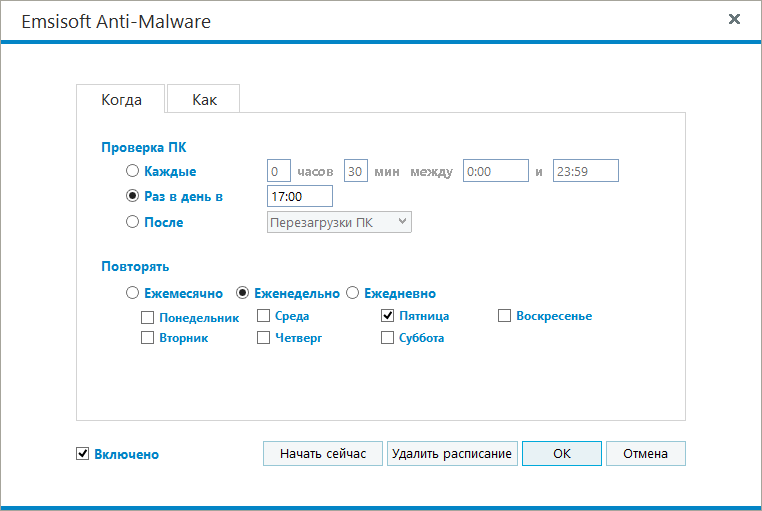The height and width of the screenshot is (511, 762).
Task: Select Ежемесячно repeat option
Action: pos(132,293)
